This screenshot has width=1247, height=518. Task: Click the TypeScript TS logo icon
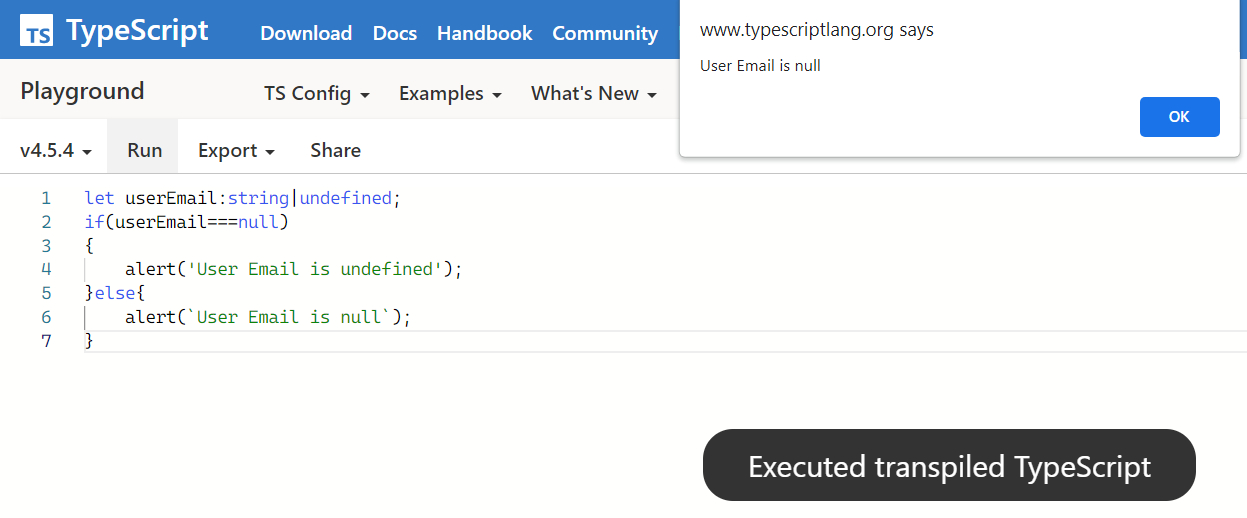37,31
